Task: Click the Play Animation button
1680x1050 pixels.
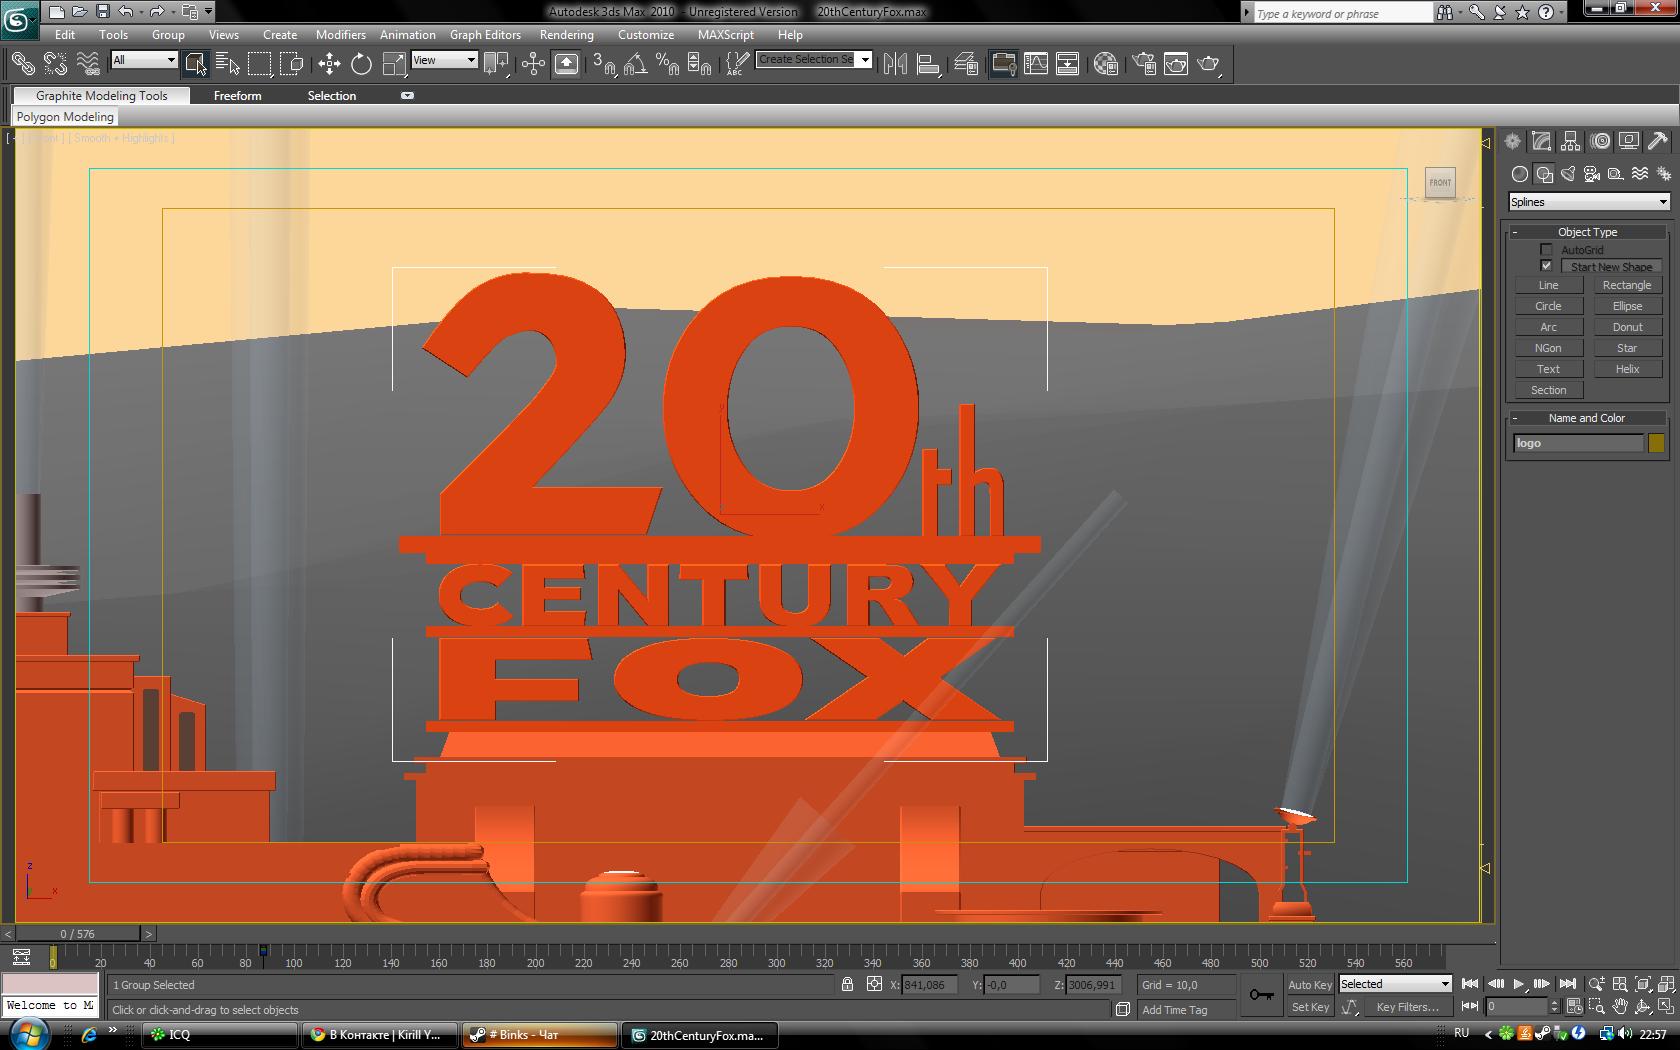Action: tap(1519, 984)
